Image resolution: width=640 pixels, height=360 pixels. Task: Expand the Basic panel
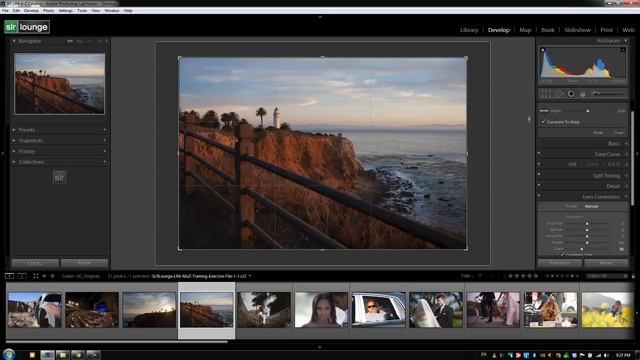(x=626, y=144)
